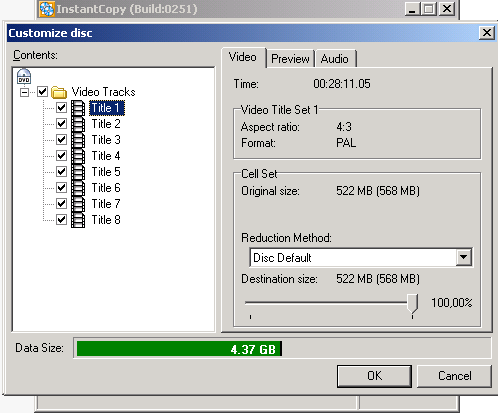Select Title 7 in the contents tree
Image resolution: width=498 pixels, height=413 pixels.
[x=106, y=204]
